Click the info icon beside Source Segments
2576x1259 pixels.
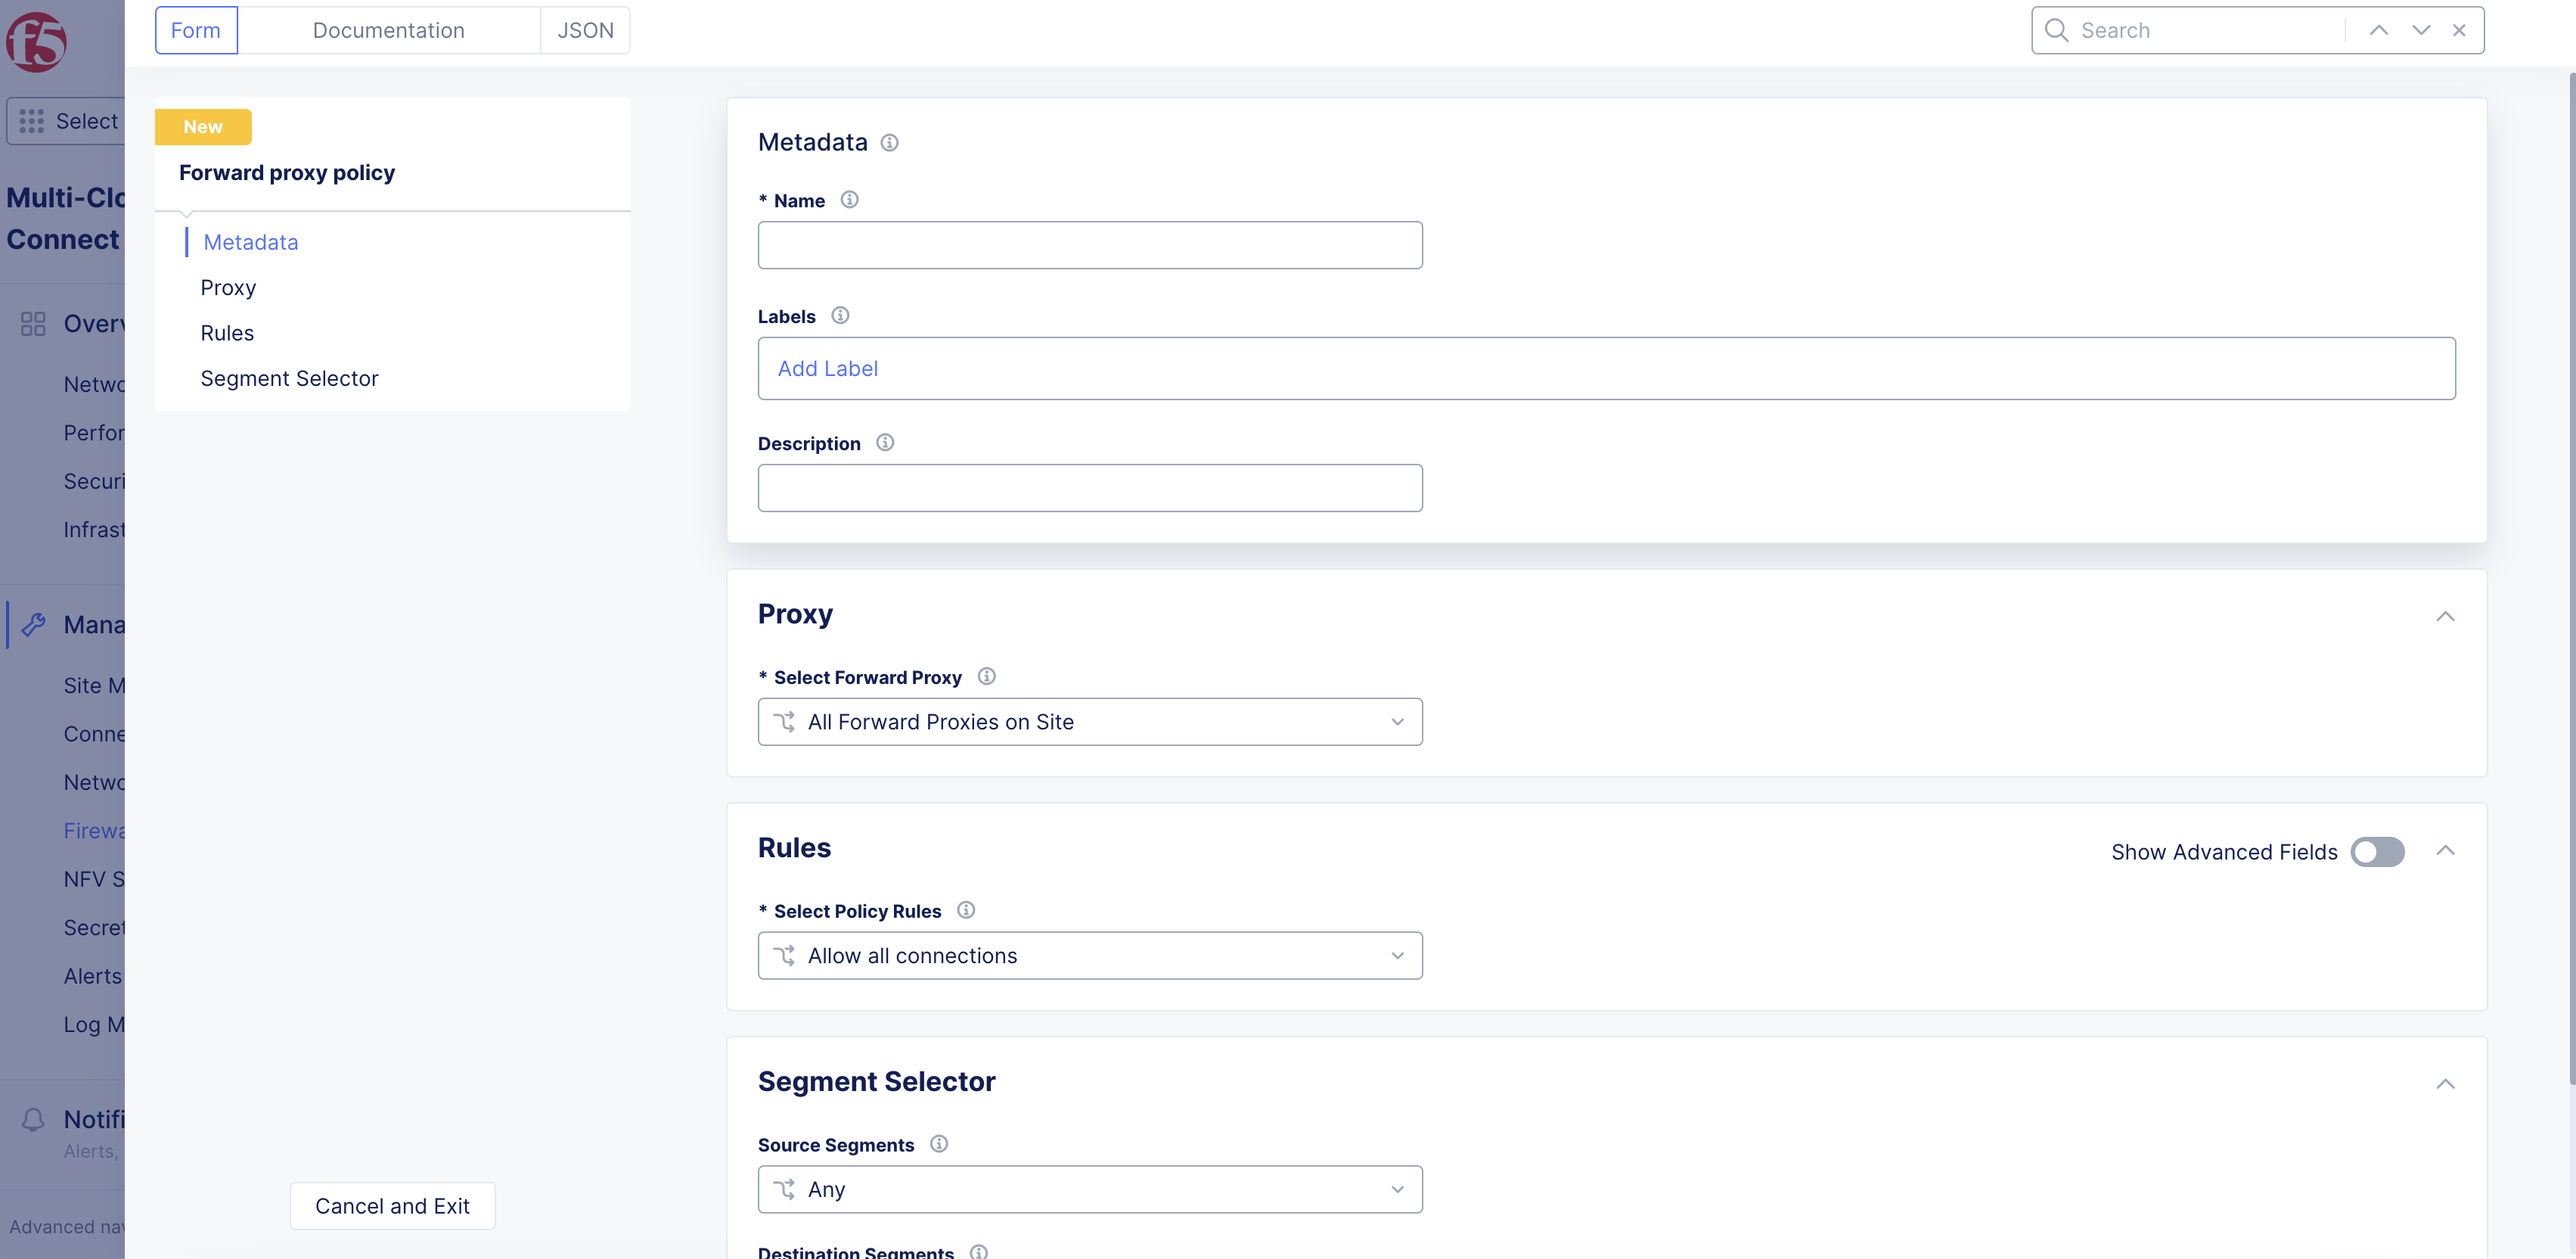click(x=938, y=1144)
